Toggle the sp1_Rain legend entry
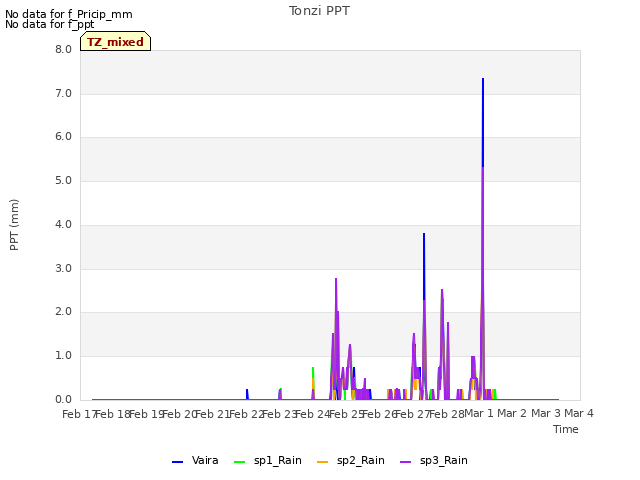Viewport: 640px width, 480px height. pos(268,461)
